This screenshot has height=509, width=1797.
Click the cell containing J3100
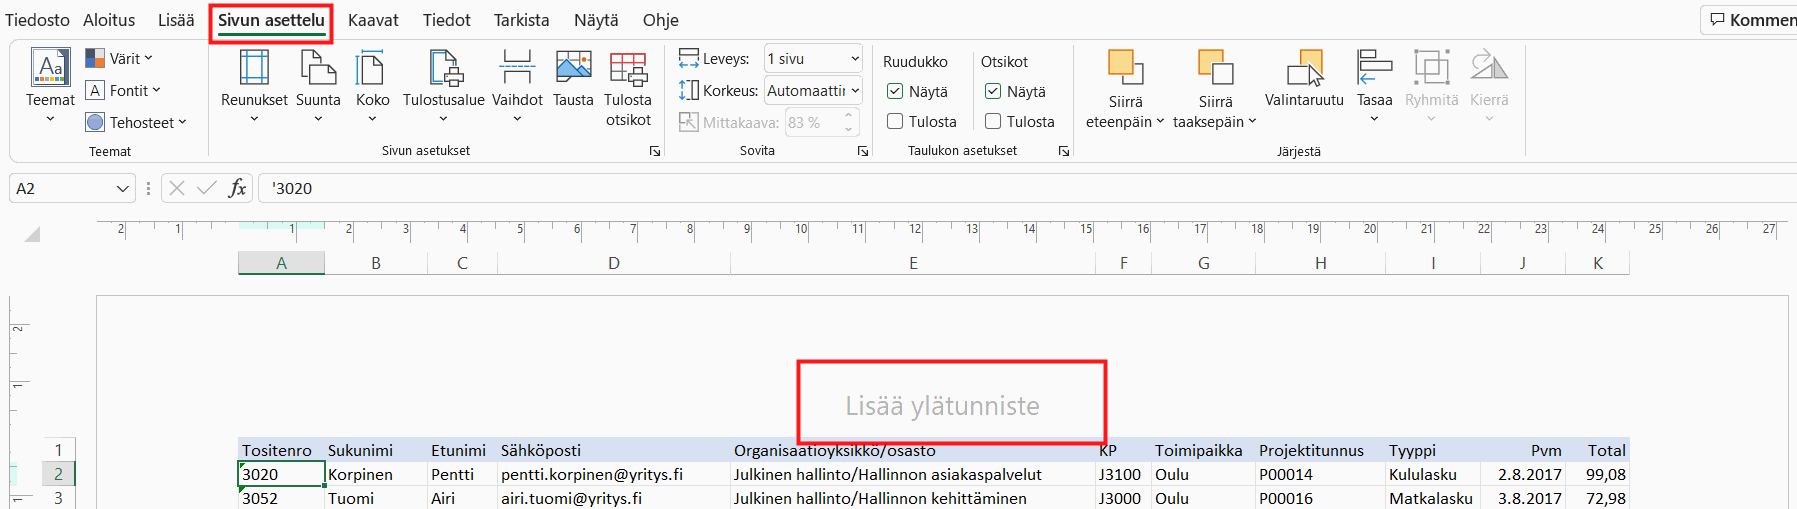click(x=1123, y=474)
